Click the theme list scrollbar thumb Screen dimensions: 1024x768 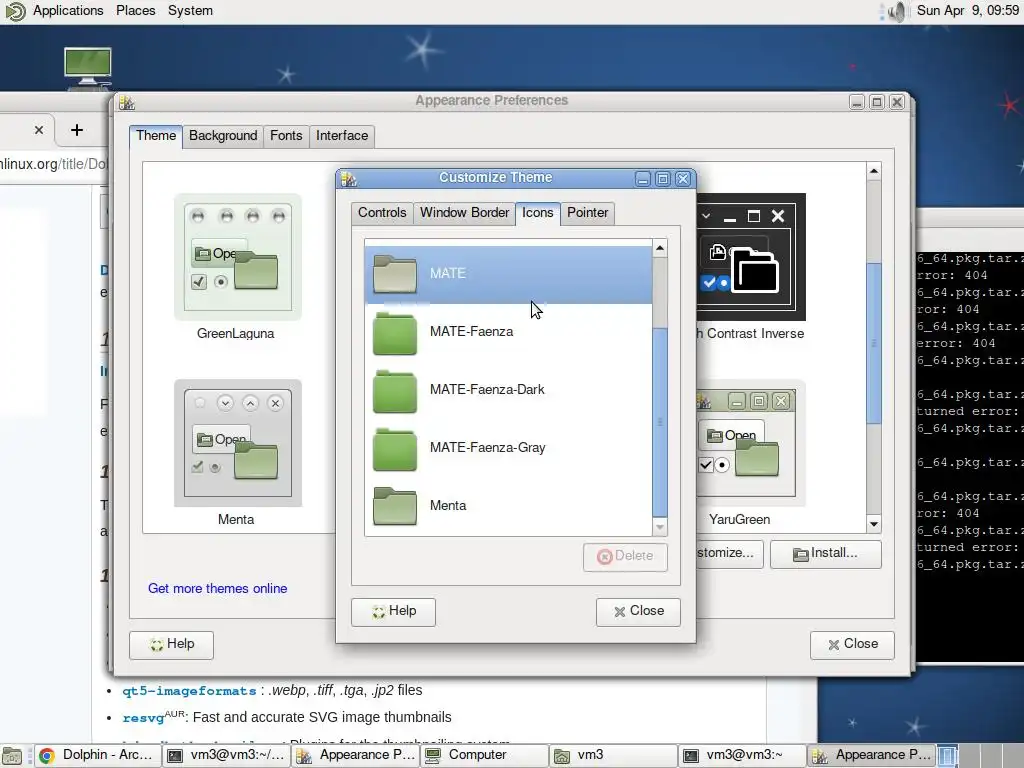point(874,343)
